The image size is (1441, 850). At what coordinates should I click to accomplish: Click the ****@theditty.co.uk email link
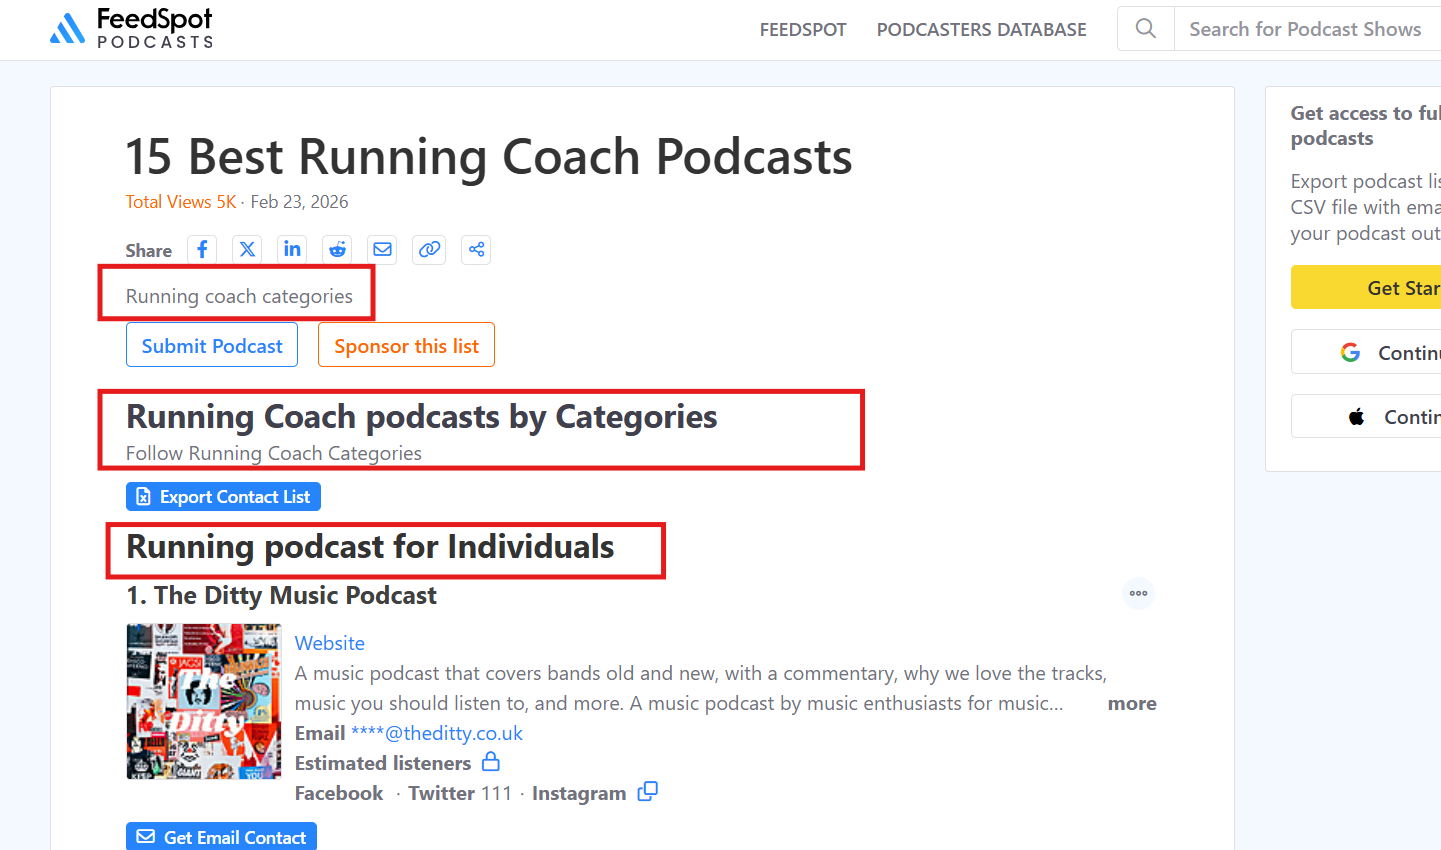click(x=437, y=733)
